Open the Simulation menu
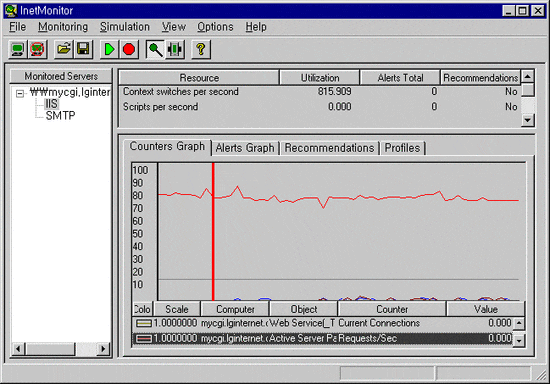This screenshot has height=384, width=550. [125, 27]
